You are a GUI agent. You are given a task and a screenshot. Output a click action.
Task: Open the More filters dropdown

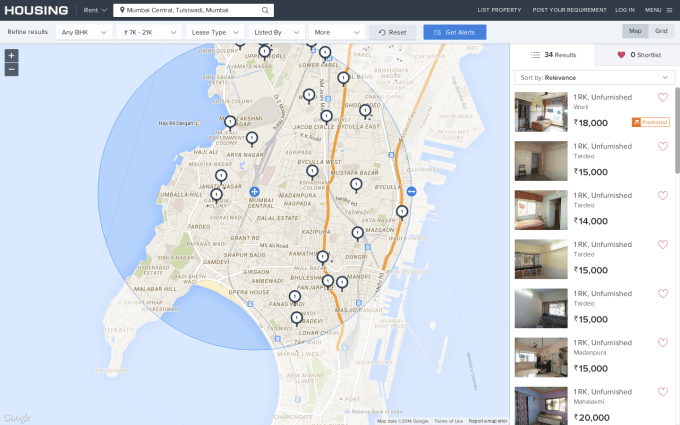[x=337, y=33]
